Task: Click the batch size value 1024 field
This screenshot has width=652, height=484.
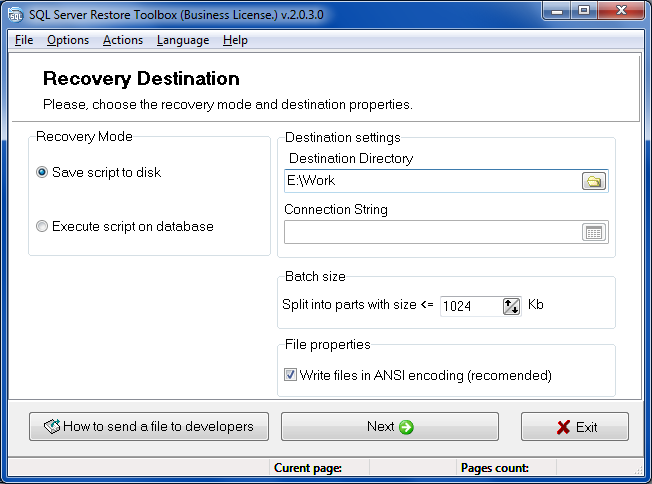Action: coord(471,306)
